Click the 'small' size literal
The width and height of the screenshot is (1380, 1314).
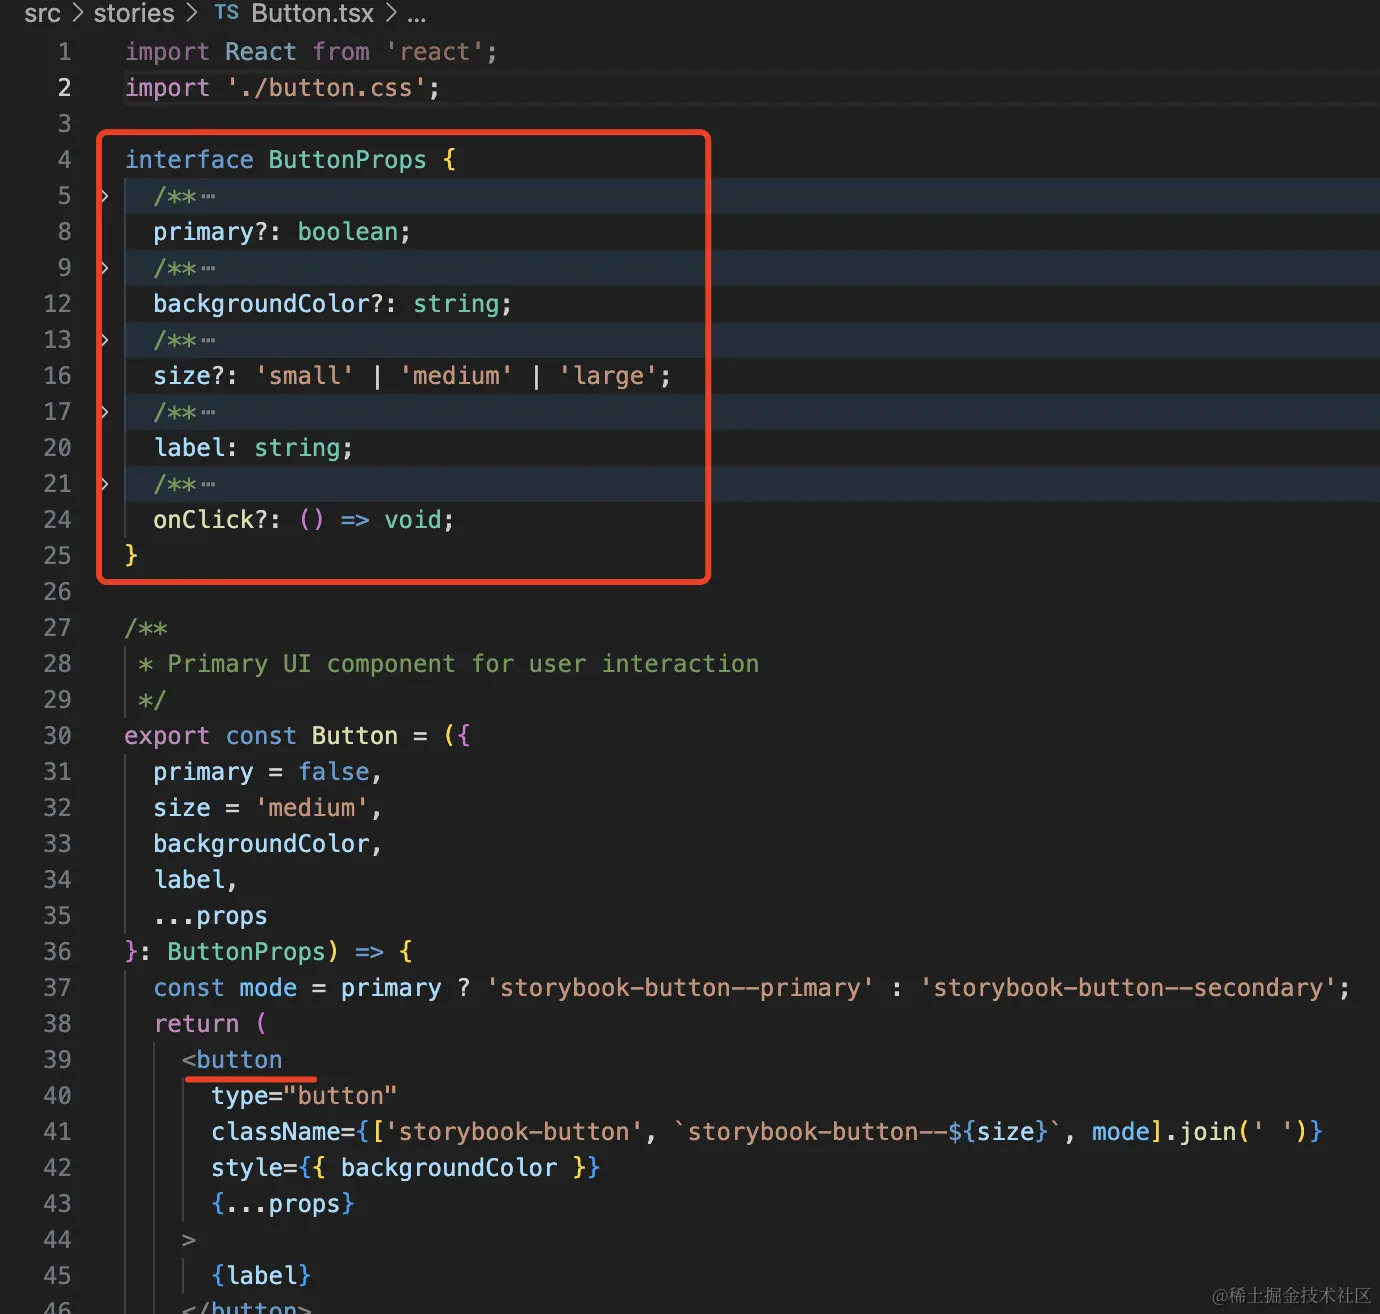[x=304, y=376]
